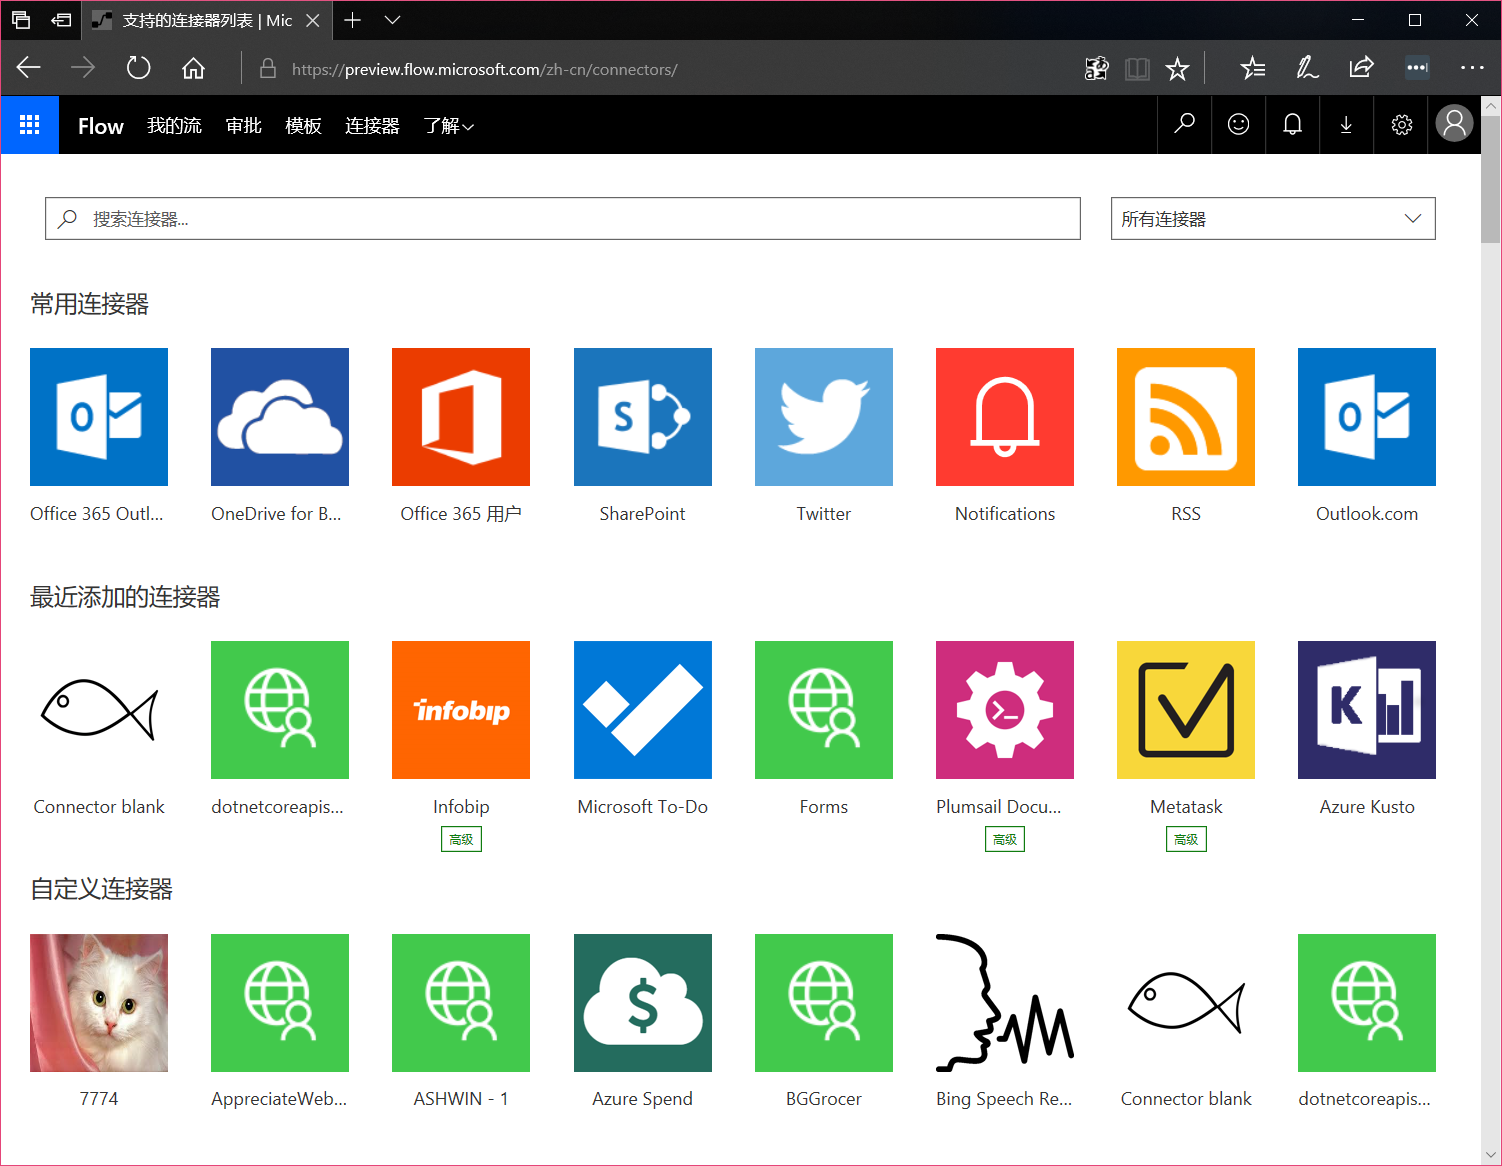The width and height of the screenshot is (1502, 1166).
Task: Expand the 了解 menu in navigation
Action: (x=448, y=126)
